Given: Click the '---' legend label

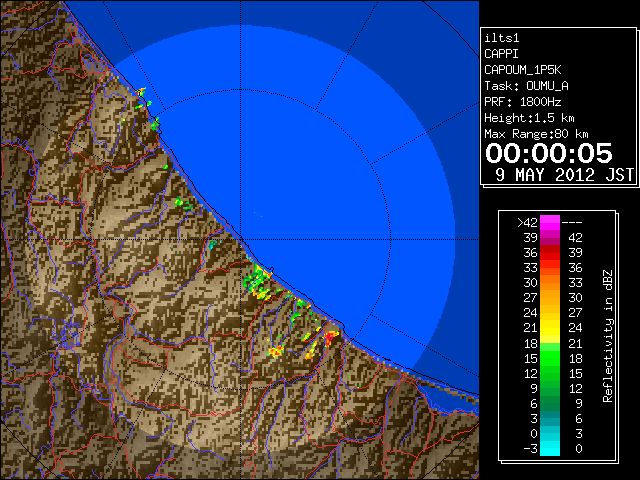Looking at the screenshot, I should 572,223.
